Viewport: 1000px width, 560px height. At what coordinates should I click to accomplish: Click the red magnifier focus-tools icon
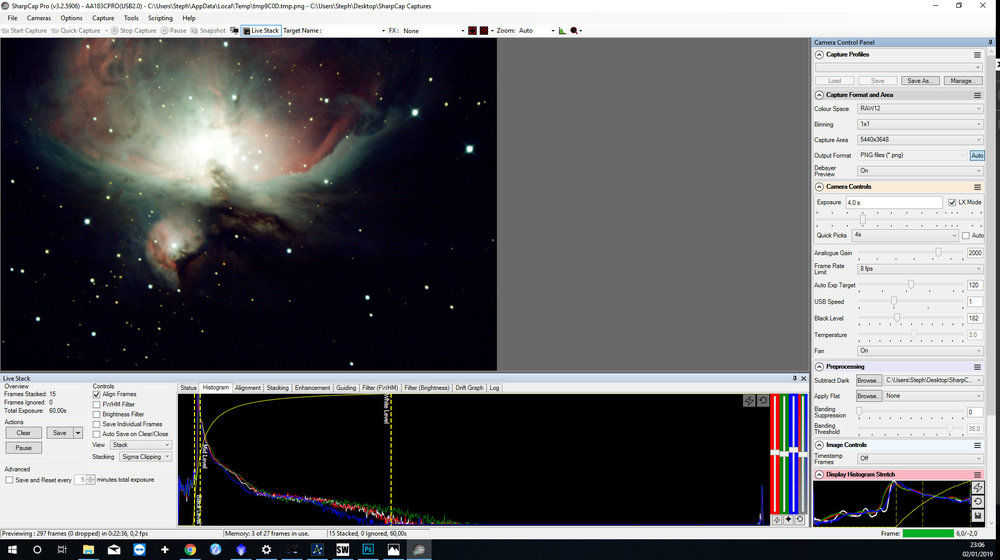click(574, 31)
